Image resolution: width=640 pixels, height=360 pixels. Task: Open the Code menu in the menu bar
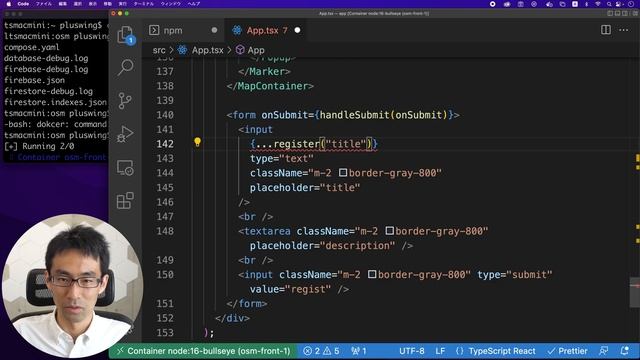tap(23, 4)
